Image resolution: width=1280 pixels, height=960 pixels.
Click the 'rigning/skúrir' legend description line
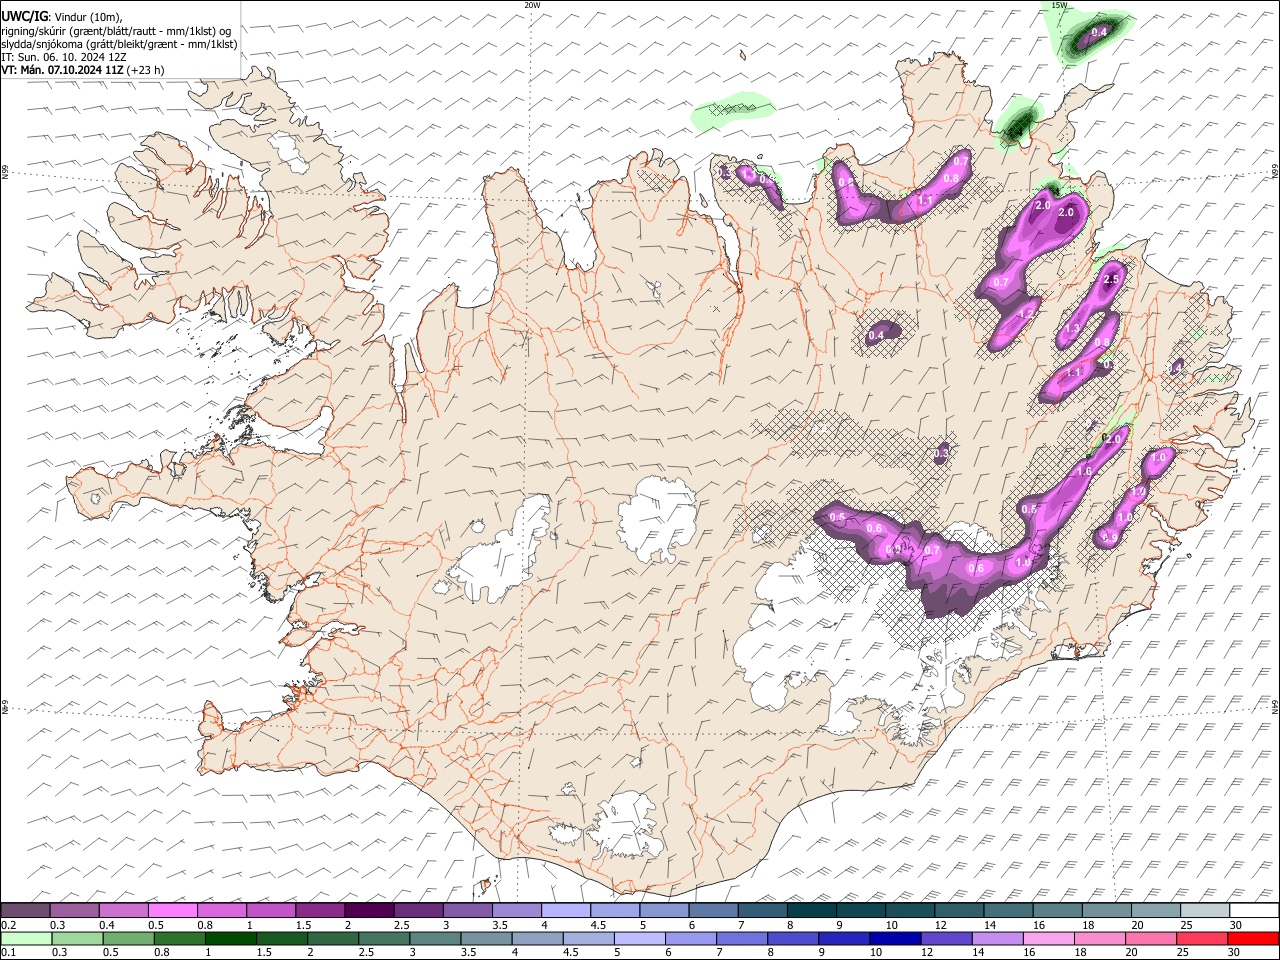116,31
